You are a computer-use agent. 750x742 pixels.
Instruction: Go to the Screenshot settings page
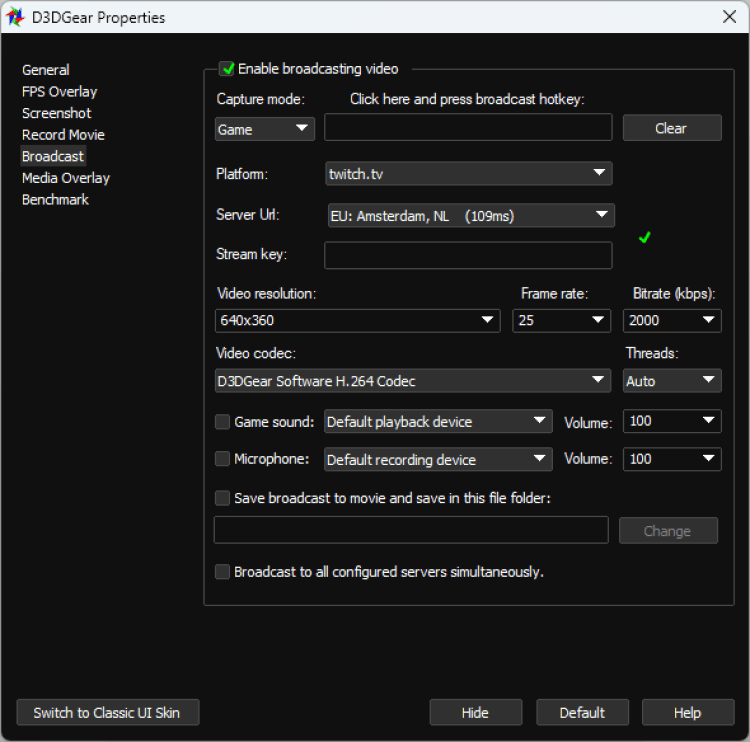pyautogui.click(x=56, y=113)
